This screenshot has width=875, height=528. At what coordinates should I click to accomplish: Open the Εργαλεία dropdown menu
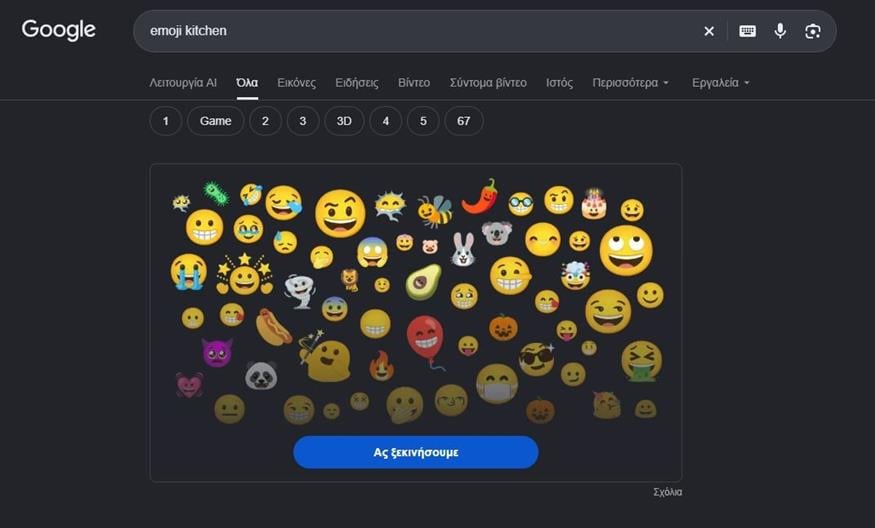(720, 83)
